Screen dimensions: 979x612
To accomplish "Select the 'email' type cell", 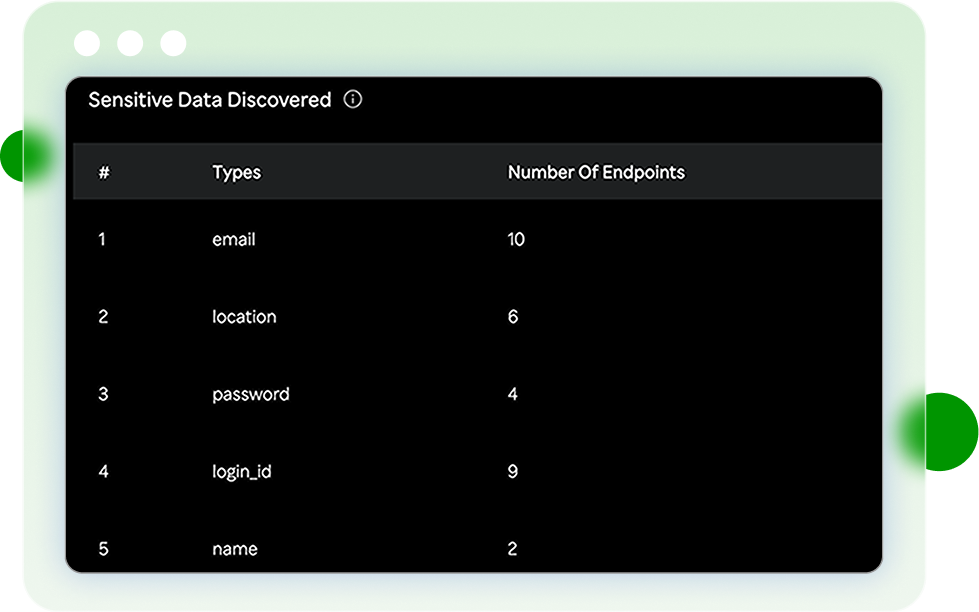I will tap(234, 239).
